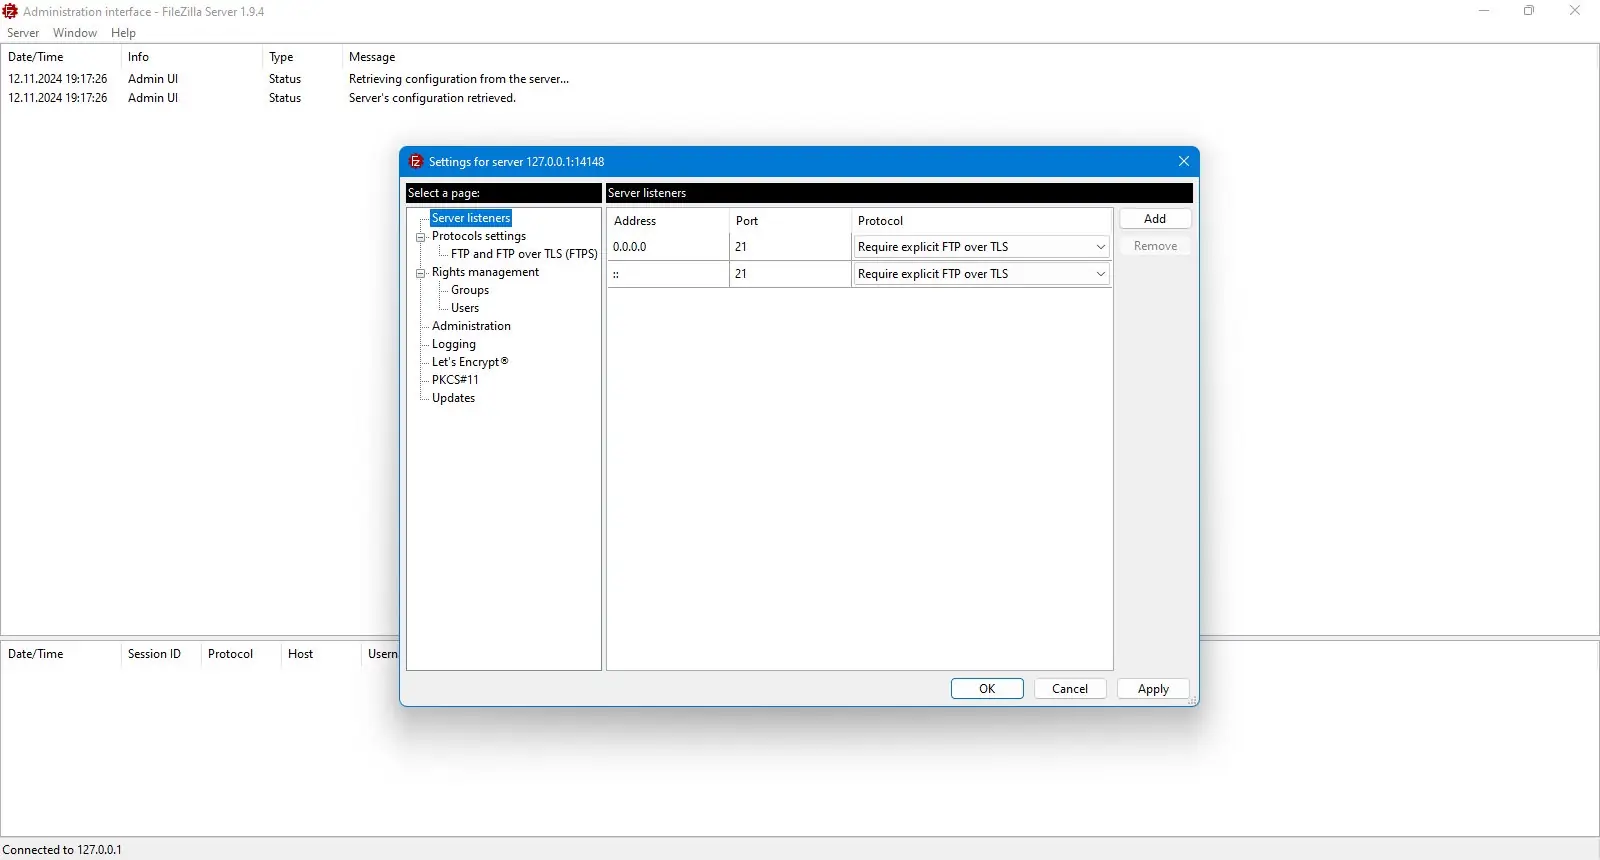Viewport: 1600px width, 860px height.
Task: Open the PKCS#11 page
Action: click(x=455, y=380)
